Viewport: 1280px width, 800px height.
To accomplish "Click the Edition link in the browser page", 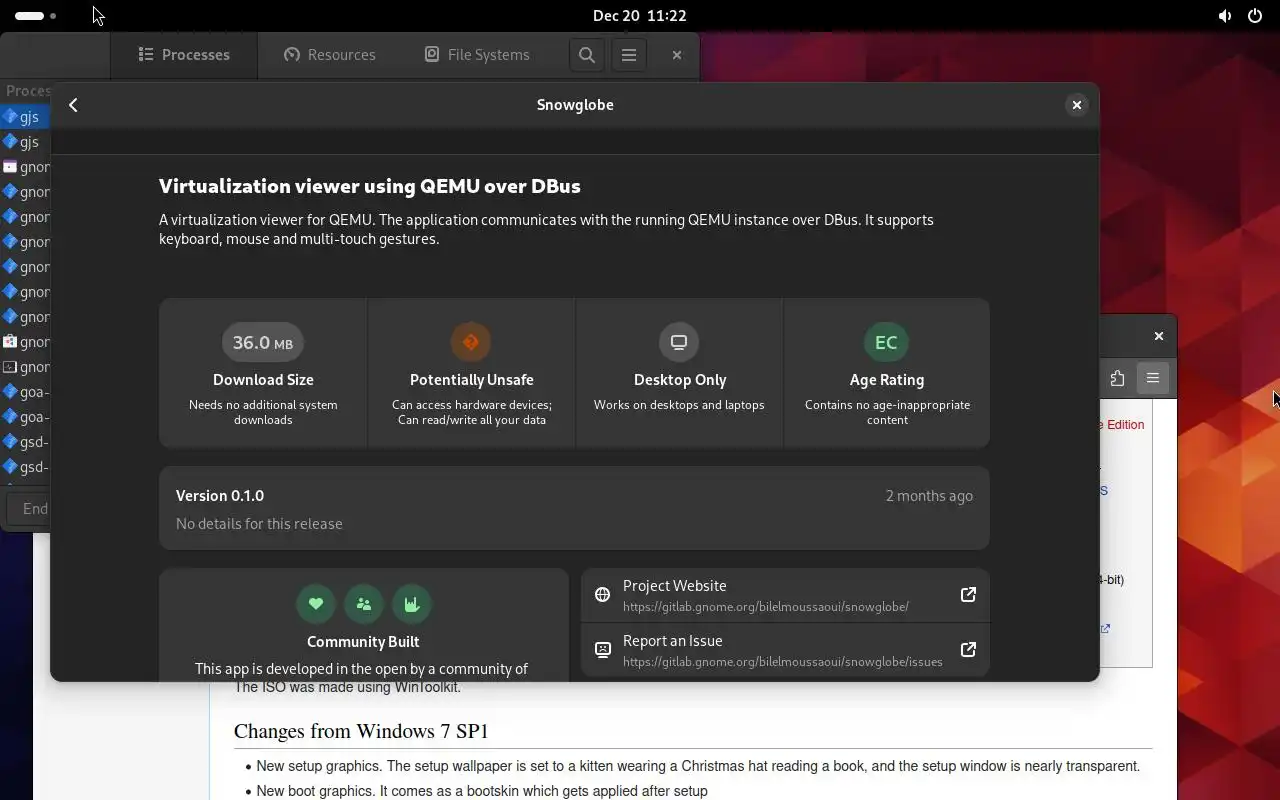I will pos(1120,425).
